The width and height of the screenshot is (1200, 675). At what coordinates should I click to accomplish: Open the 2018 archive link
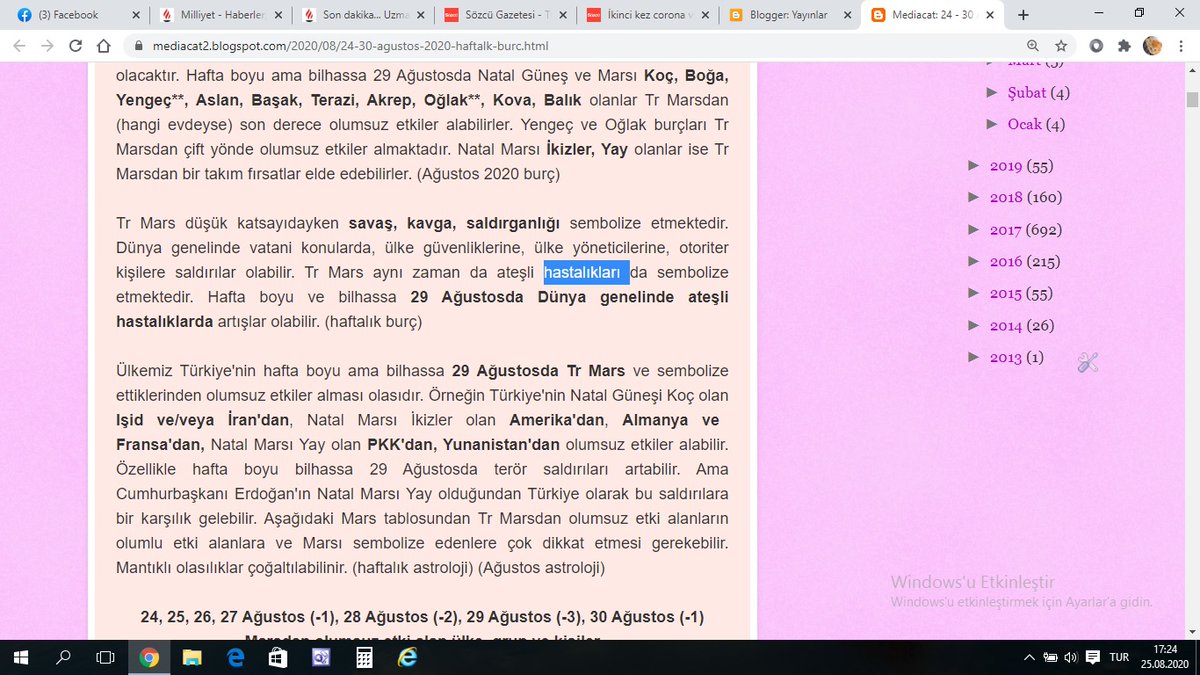pyautogui.click(x=1006, y=198)
